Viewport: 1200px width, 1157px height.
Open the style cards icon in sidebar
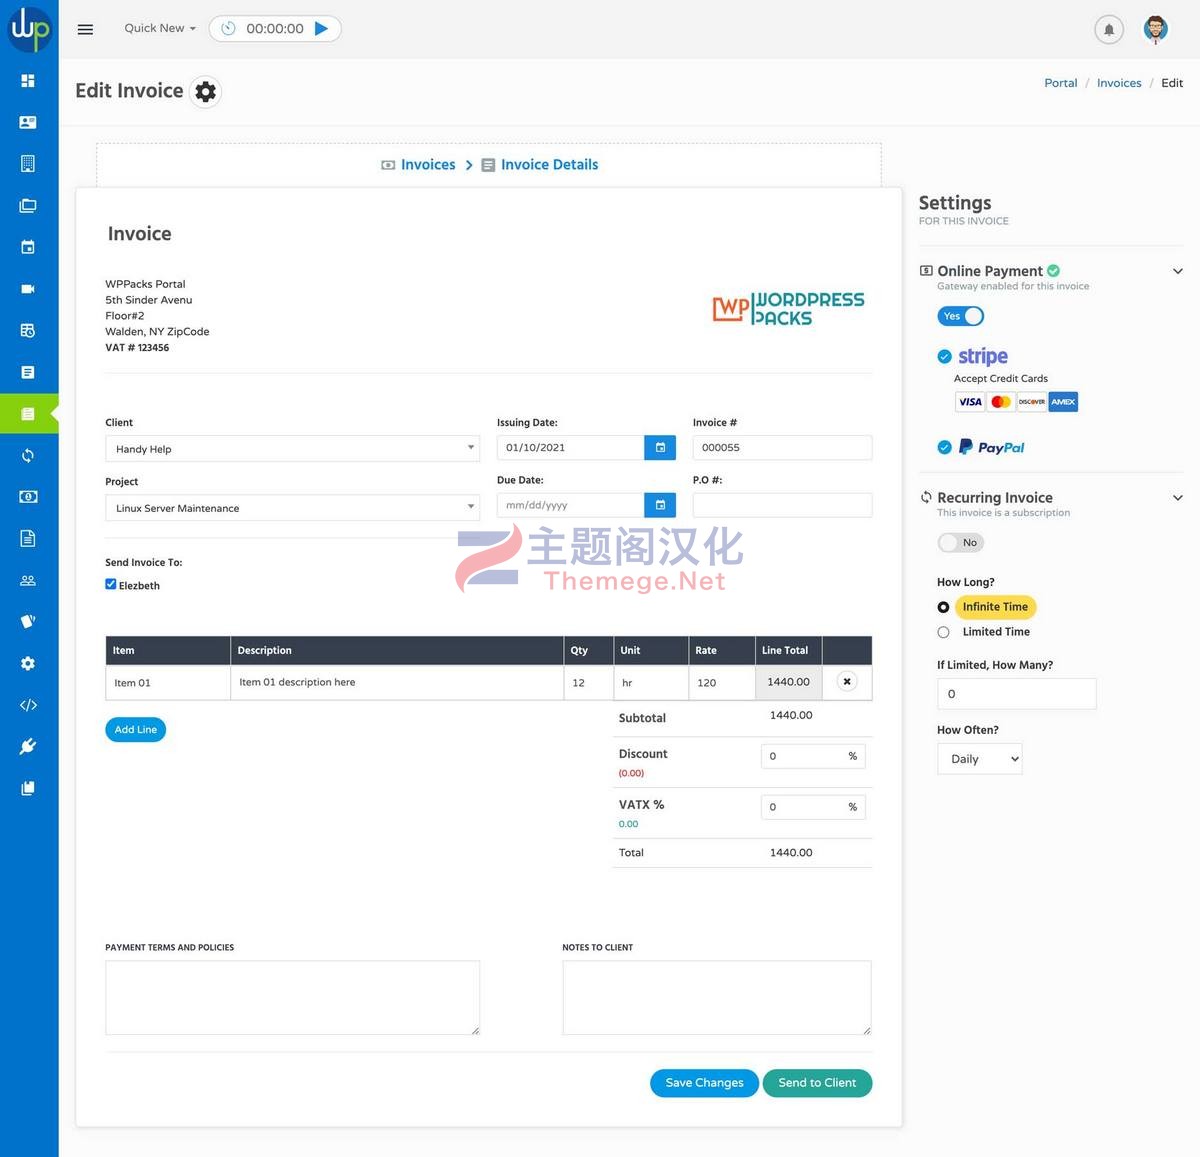pyautogui.click(x=28, y=621)
